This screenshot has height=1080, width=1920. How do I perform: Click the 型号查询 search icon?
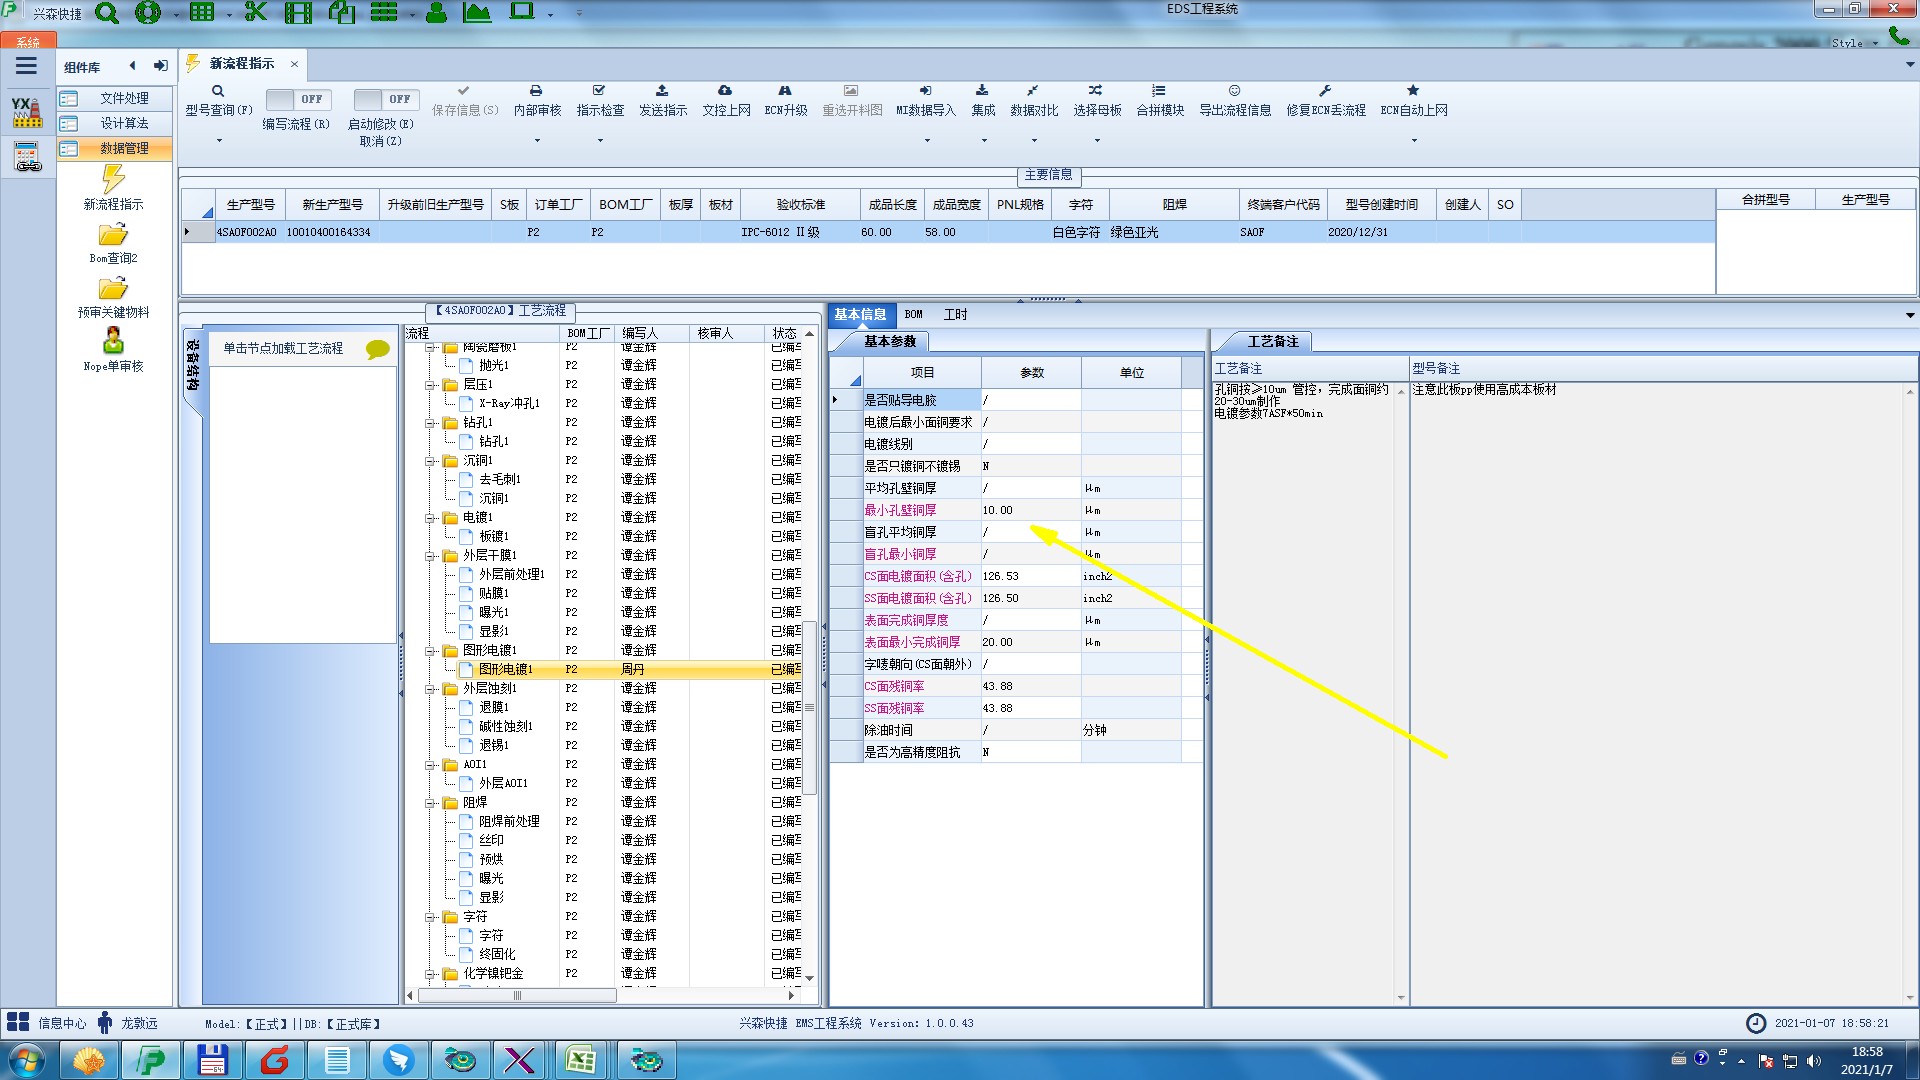pos(218,91)
